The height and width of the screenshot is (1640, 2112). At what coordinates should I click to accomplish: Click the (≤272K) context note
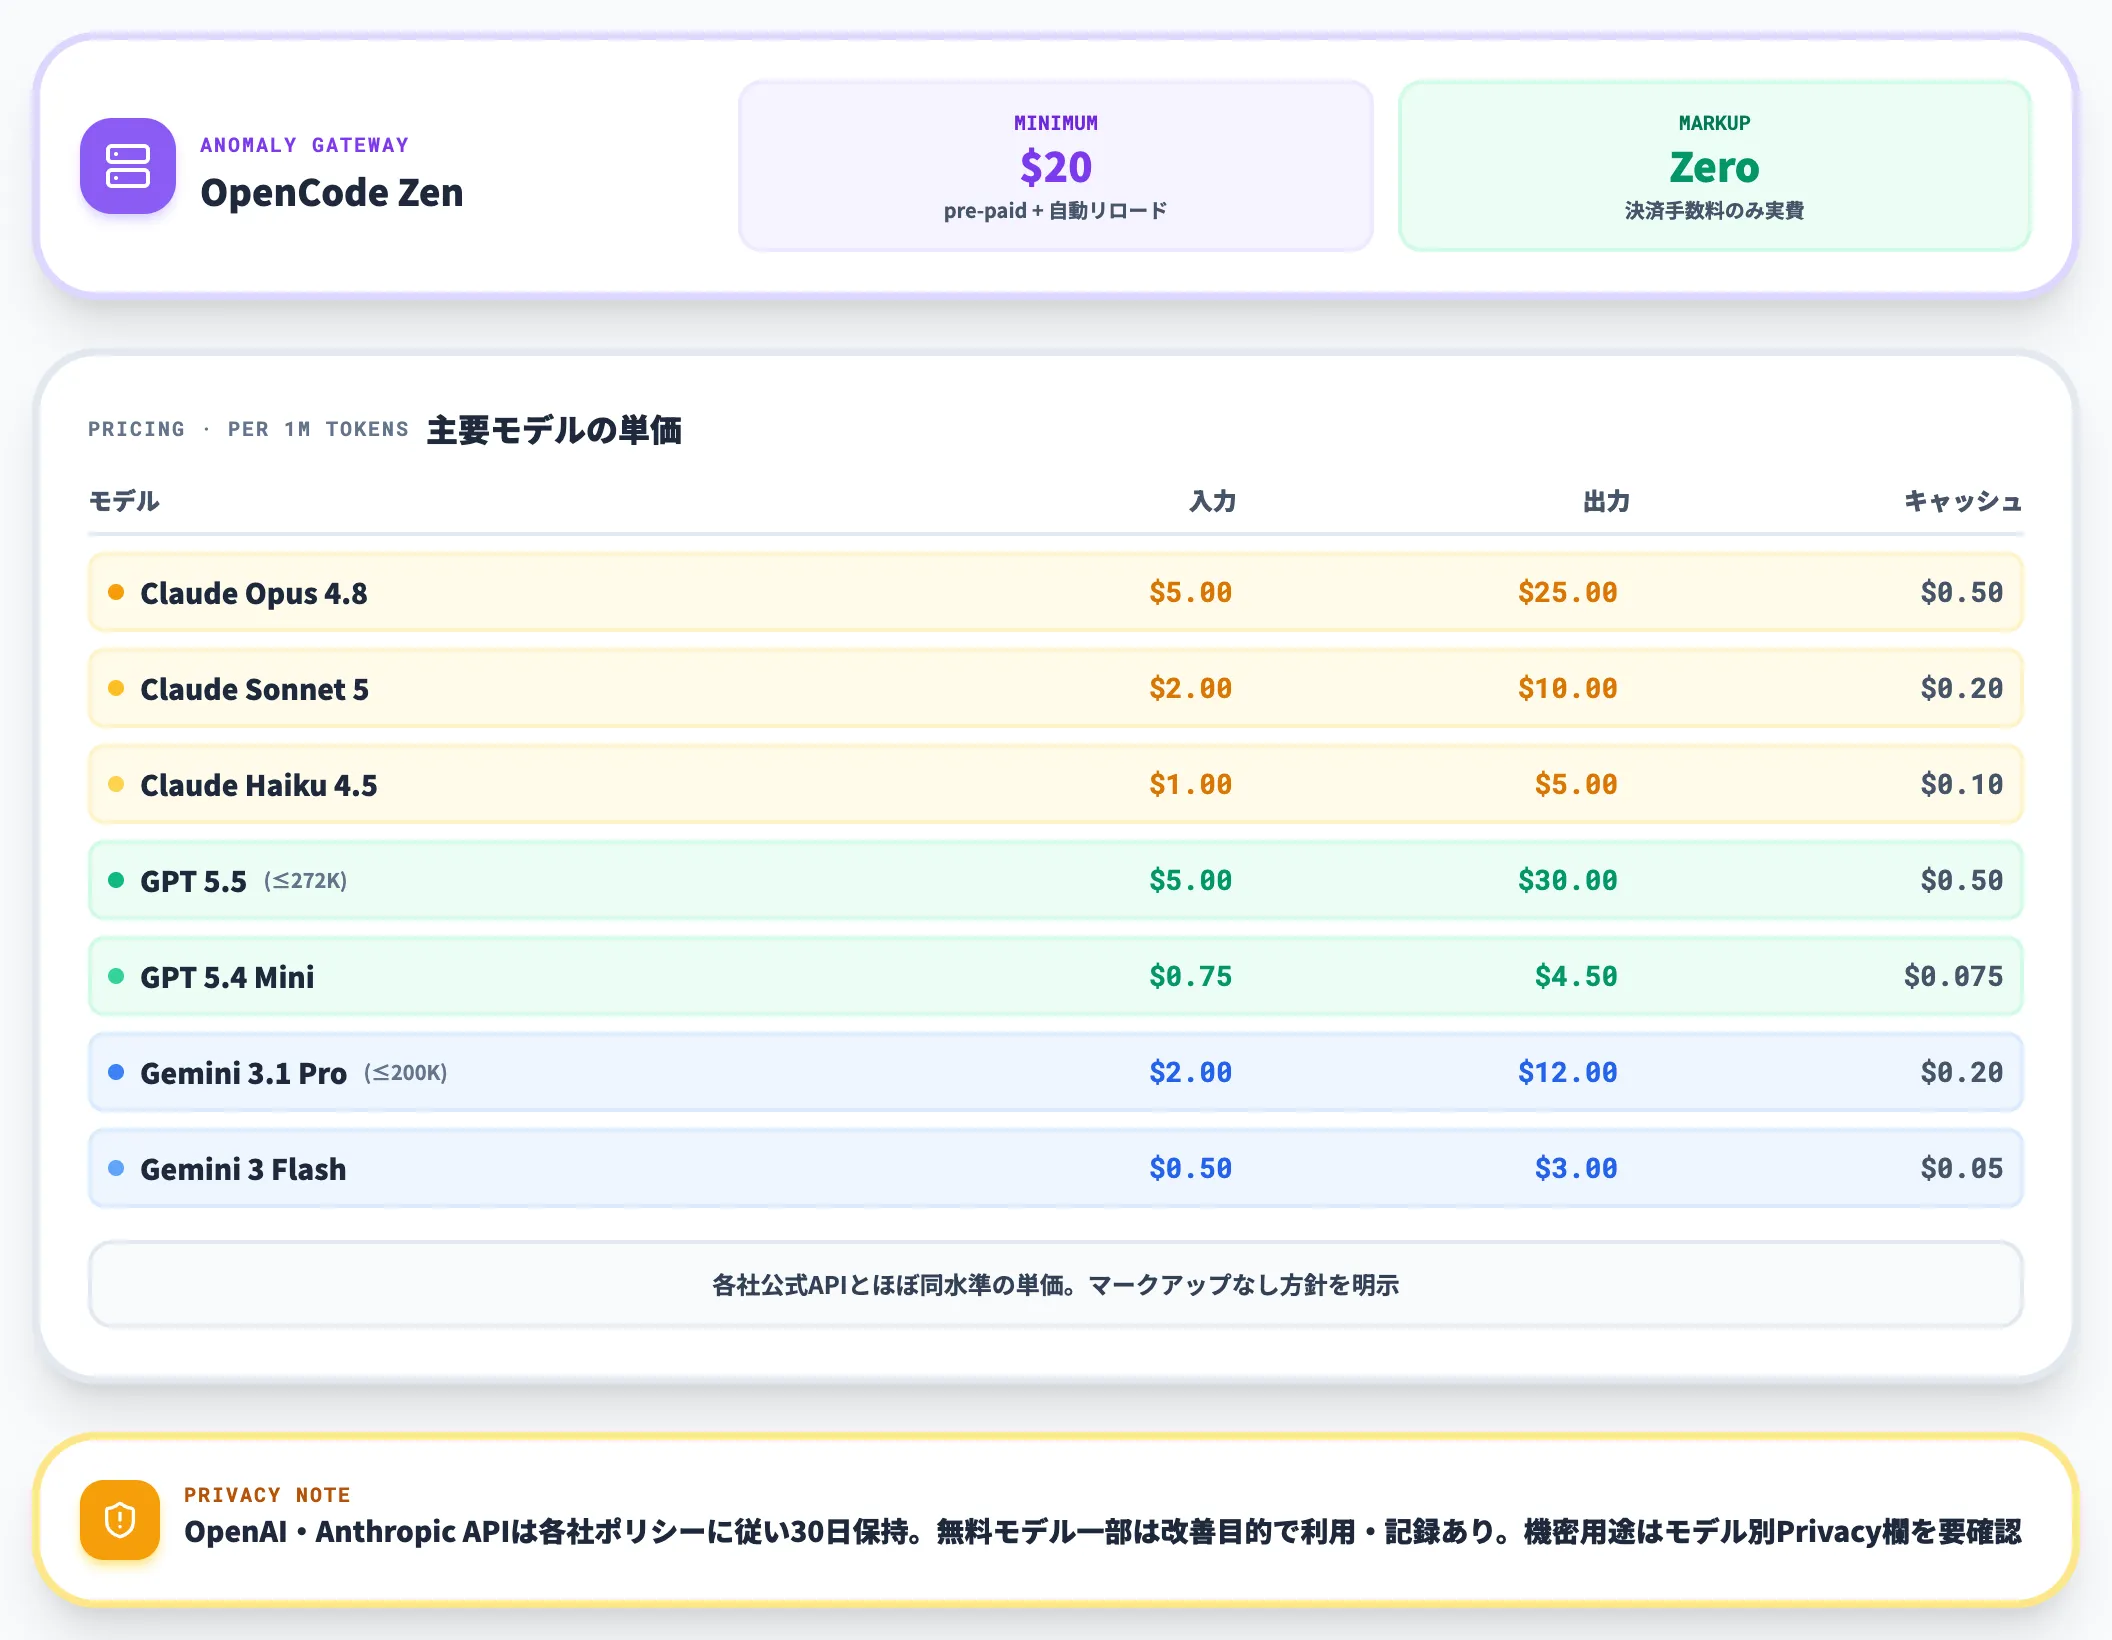(x=306, y=881)
